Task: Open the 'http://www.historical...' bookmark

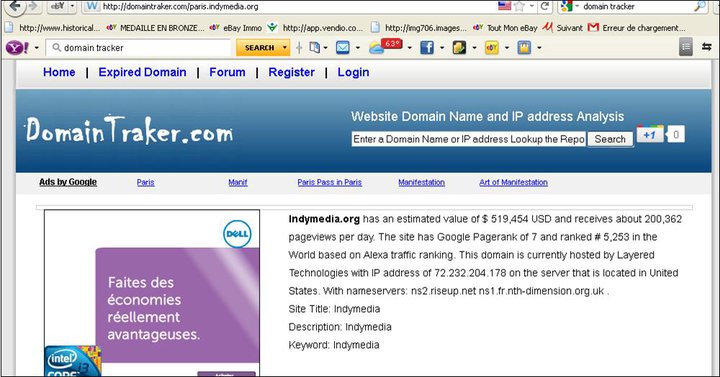Action: 52,28
